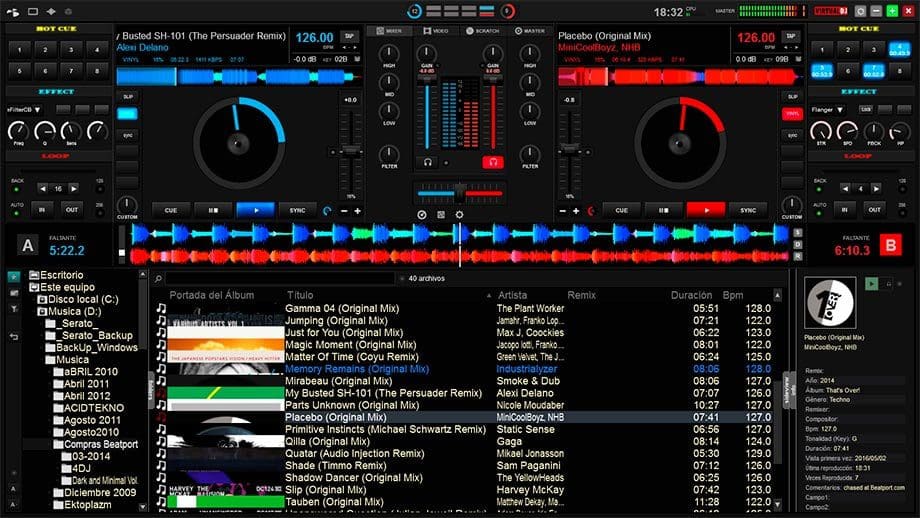This screenshot has height=518, width=920.
Task: Click the key lock icon on deck A
Action: pyautogui.click(x=357, y=59)
